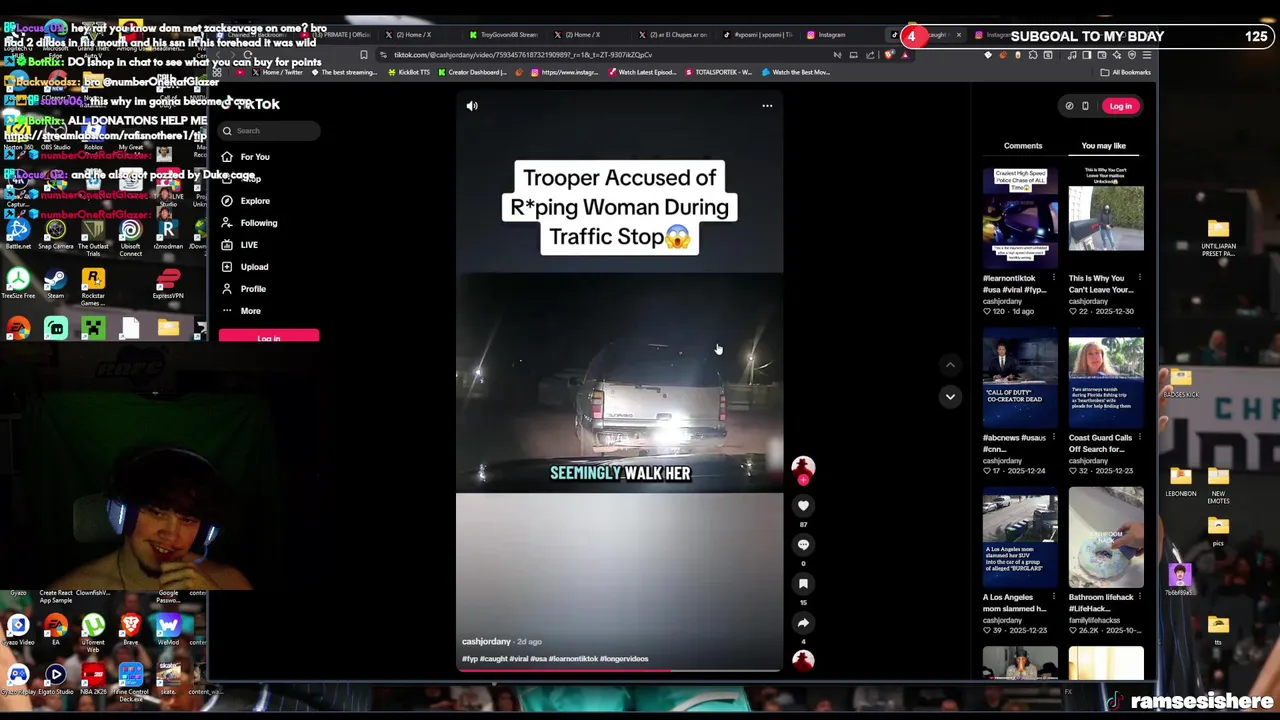The width and height of the screenshot is (1280, 720).
Task: Open the TOTALSPORTEK bookmark
Action: (718, 72)
